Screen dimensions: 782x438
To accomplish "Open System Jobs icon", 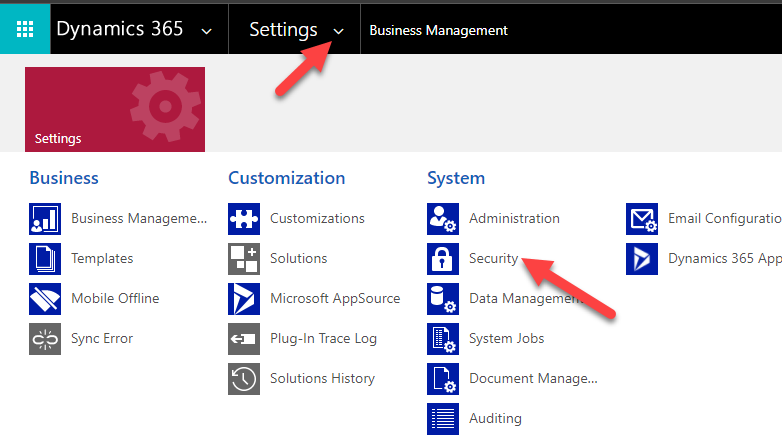I will [x=443, y=339].
